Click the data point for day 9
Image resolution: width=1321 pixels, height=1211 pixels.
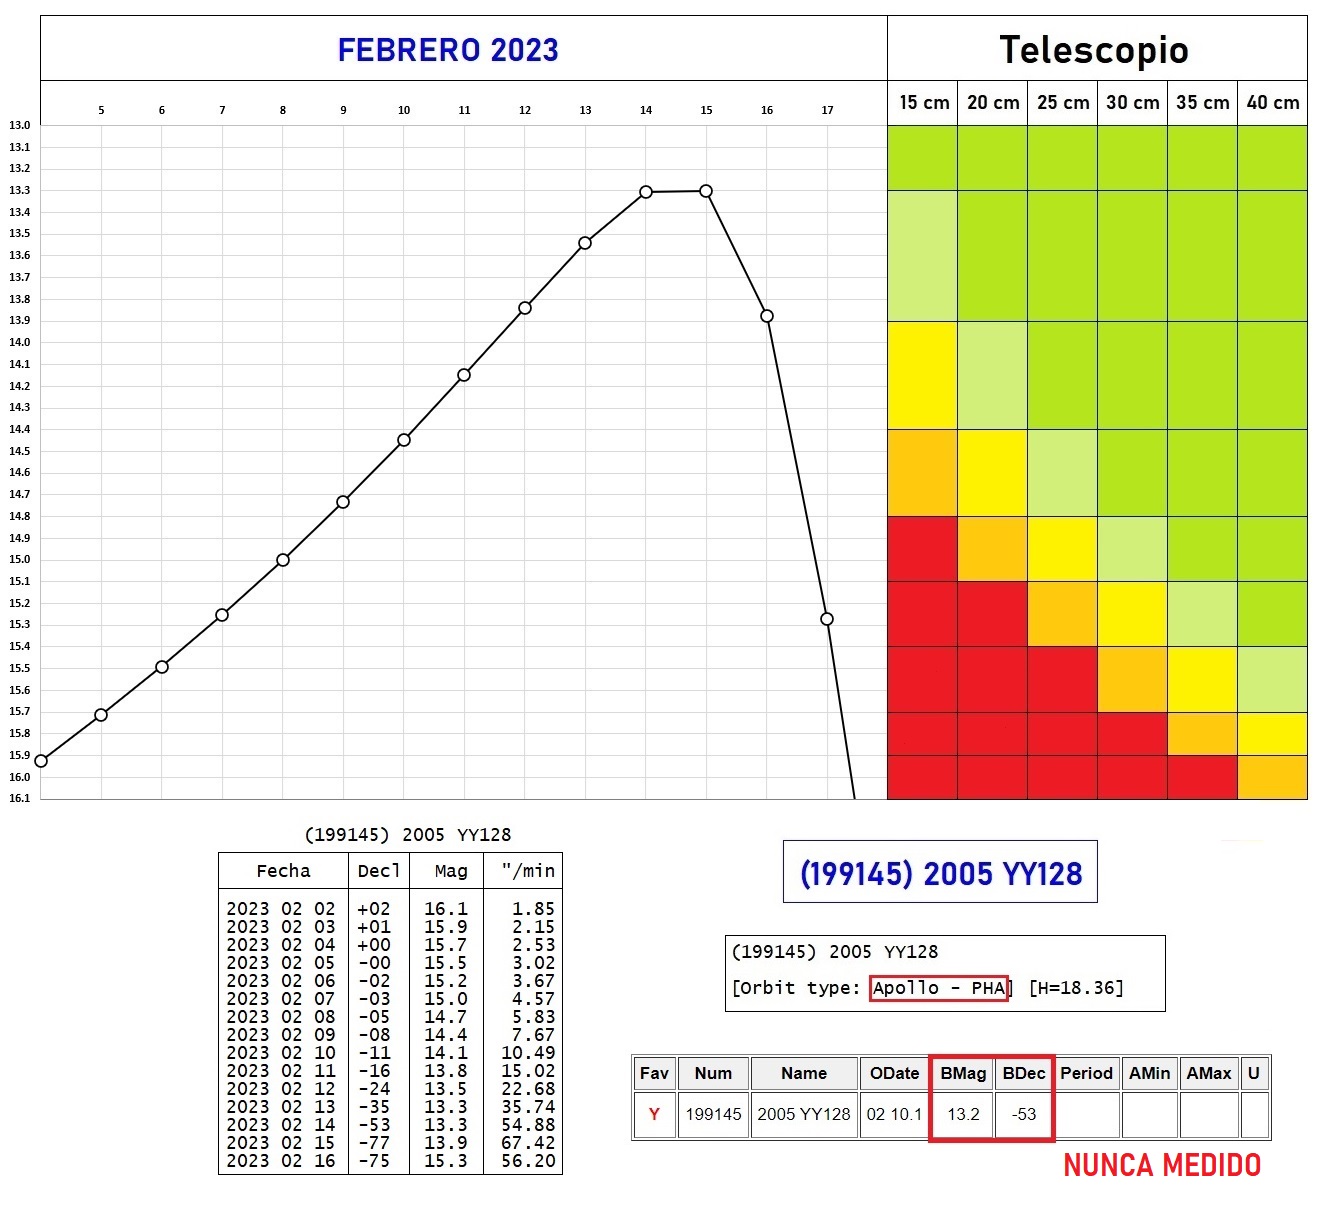343,502
